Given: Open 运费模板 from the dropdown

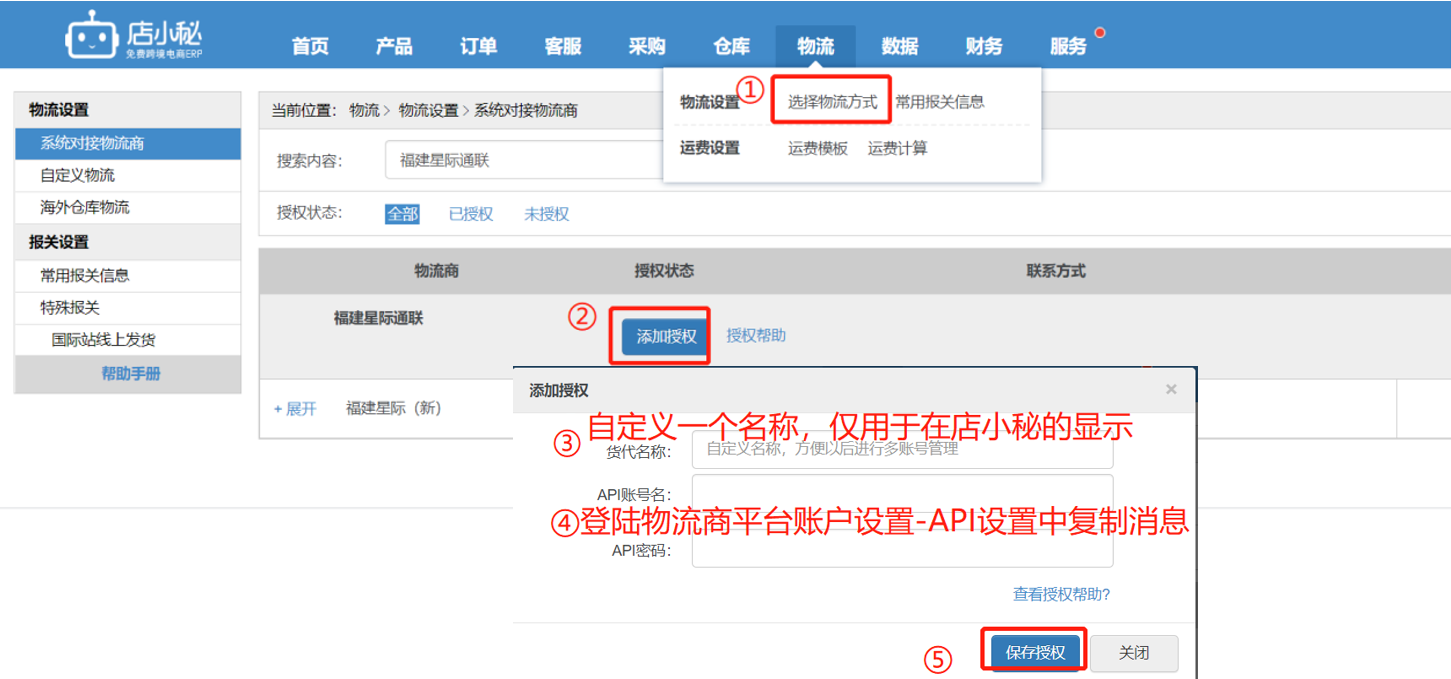Looking at the screenshot, I should coord(817,149).
